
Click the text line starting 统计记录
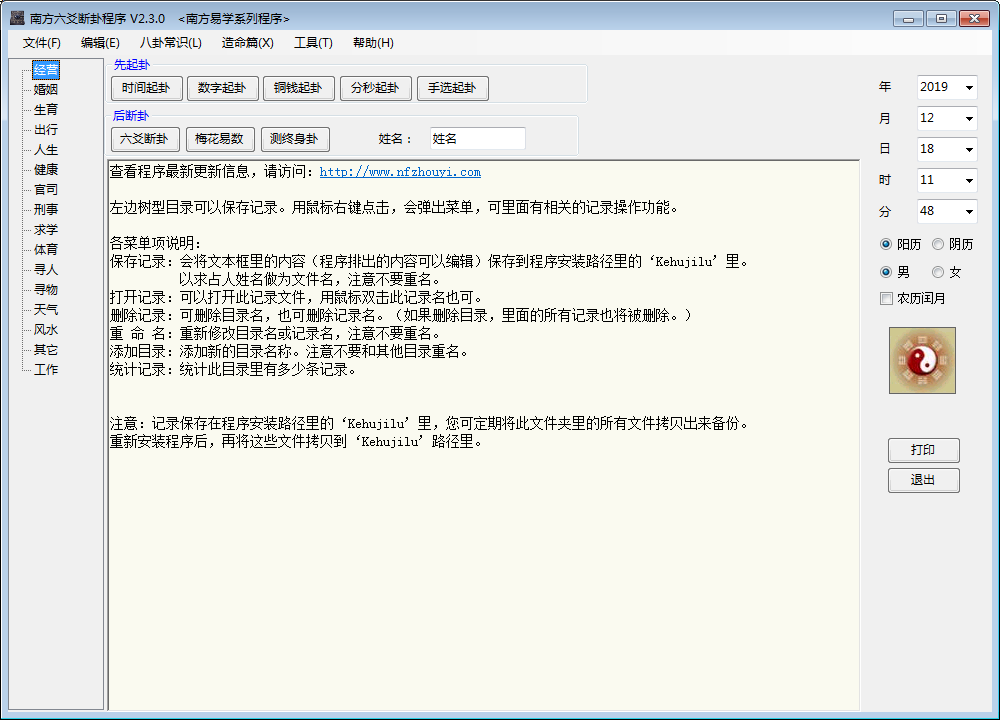pos(233,370)
